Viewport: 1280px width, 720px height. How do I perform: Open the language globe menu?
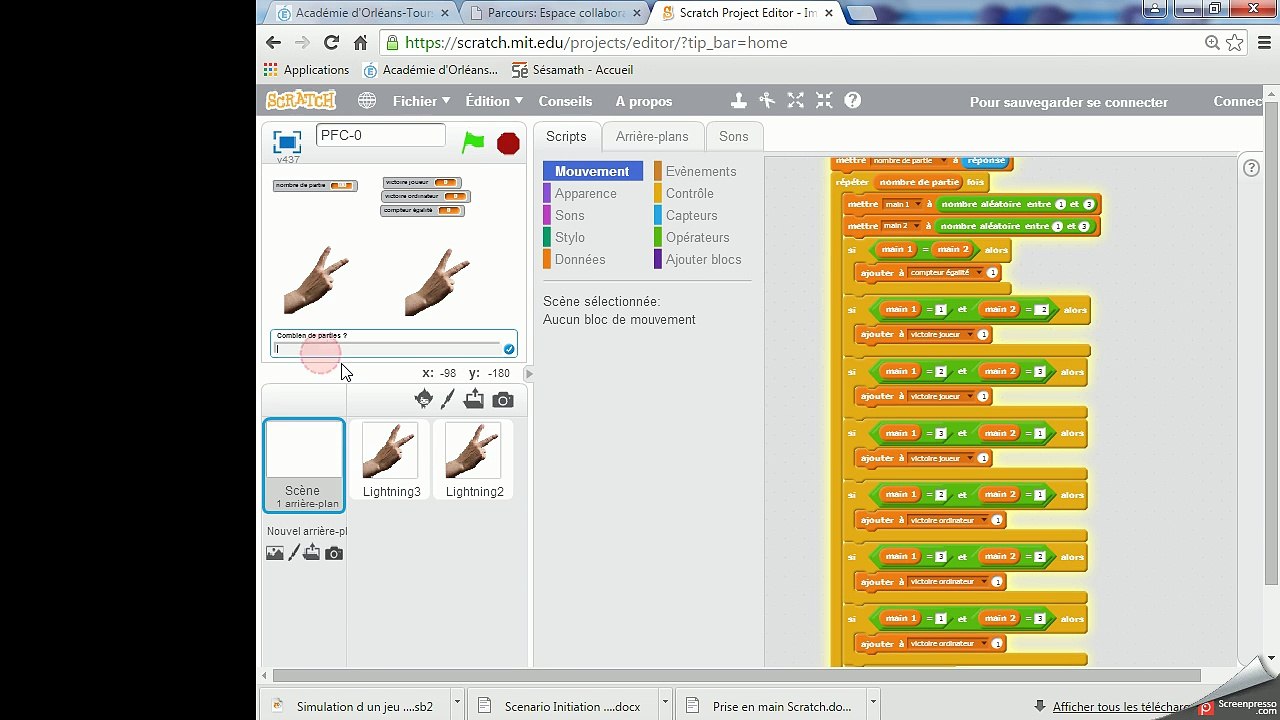point(367,101)
